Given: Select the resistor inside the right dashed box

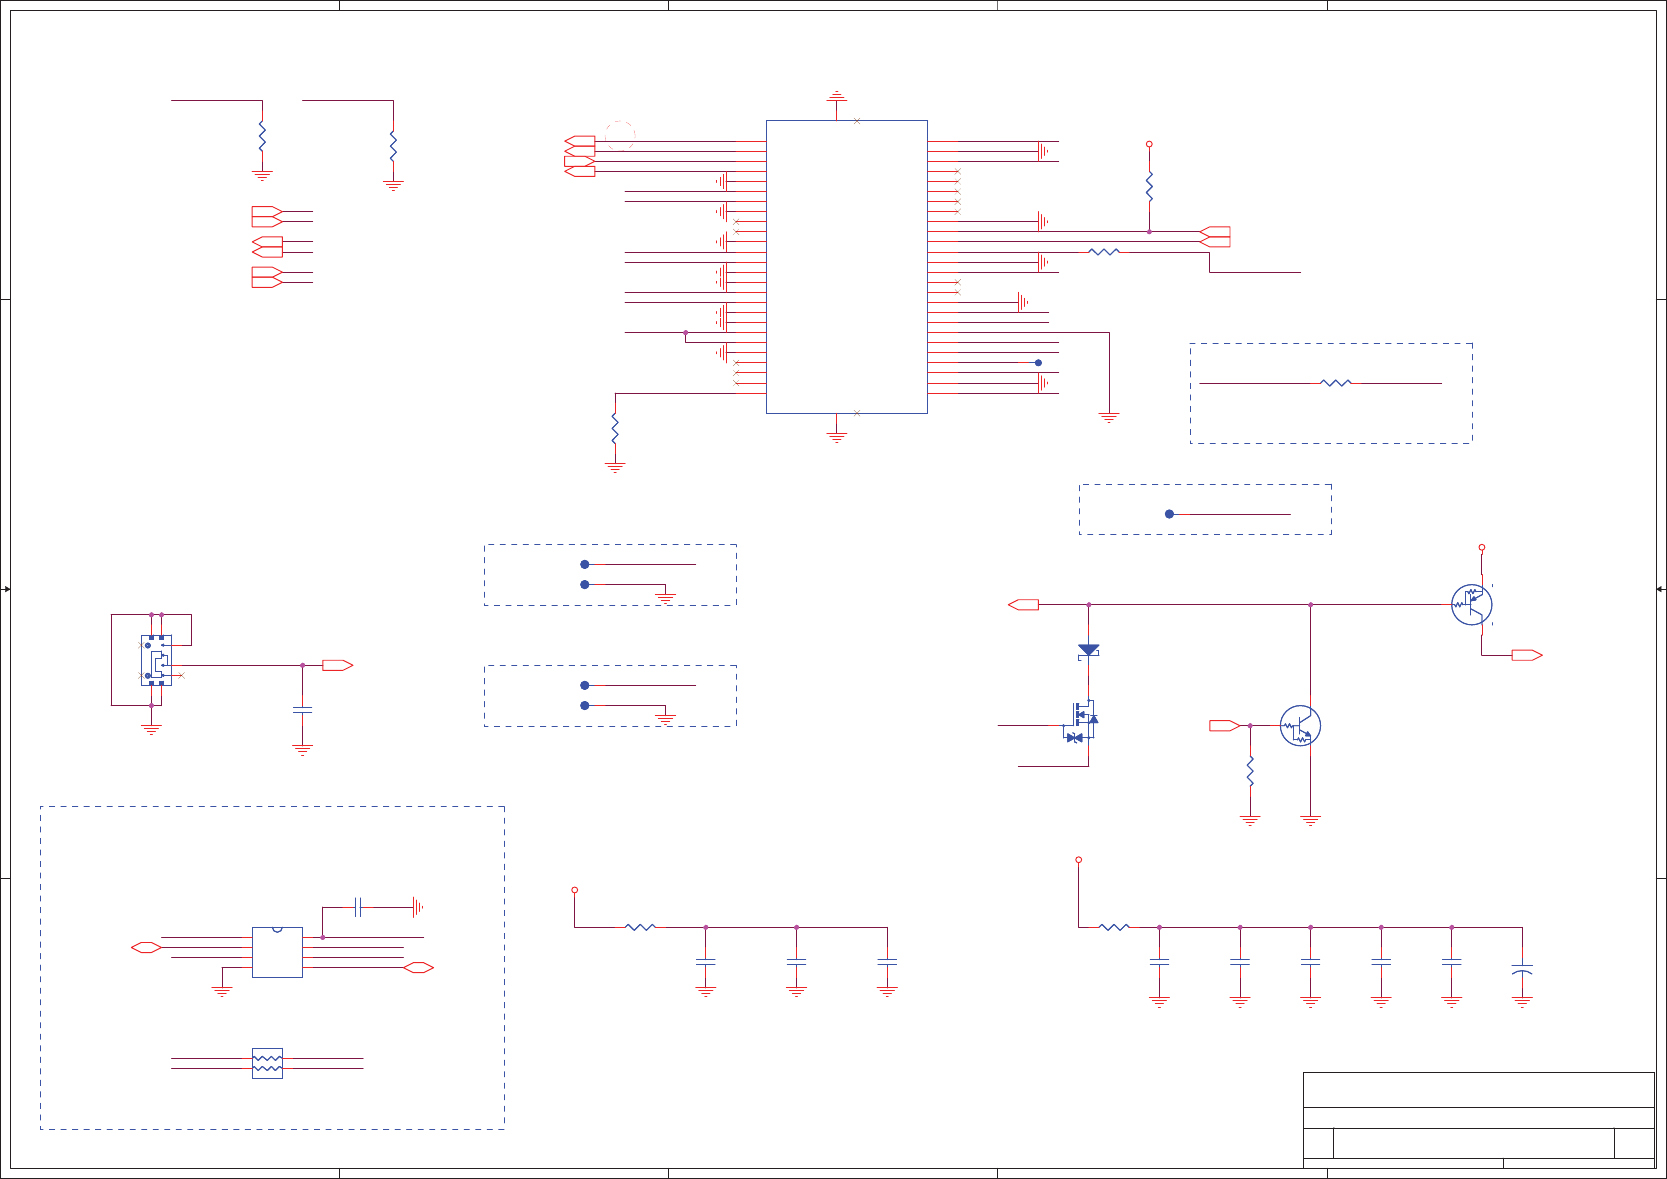Looking at the screenshot, I should click(x=1336, y=383).
